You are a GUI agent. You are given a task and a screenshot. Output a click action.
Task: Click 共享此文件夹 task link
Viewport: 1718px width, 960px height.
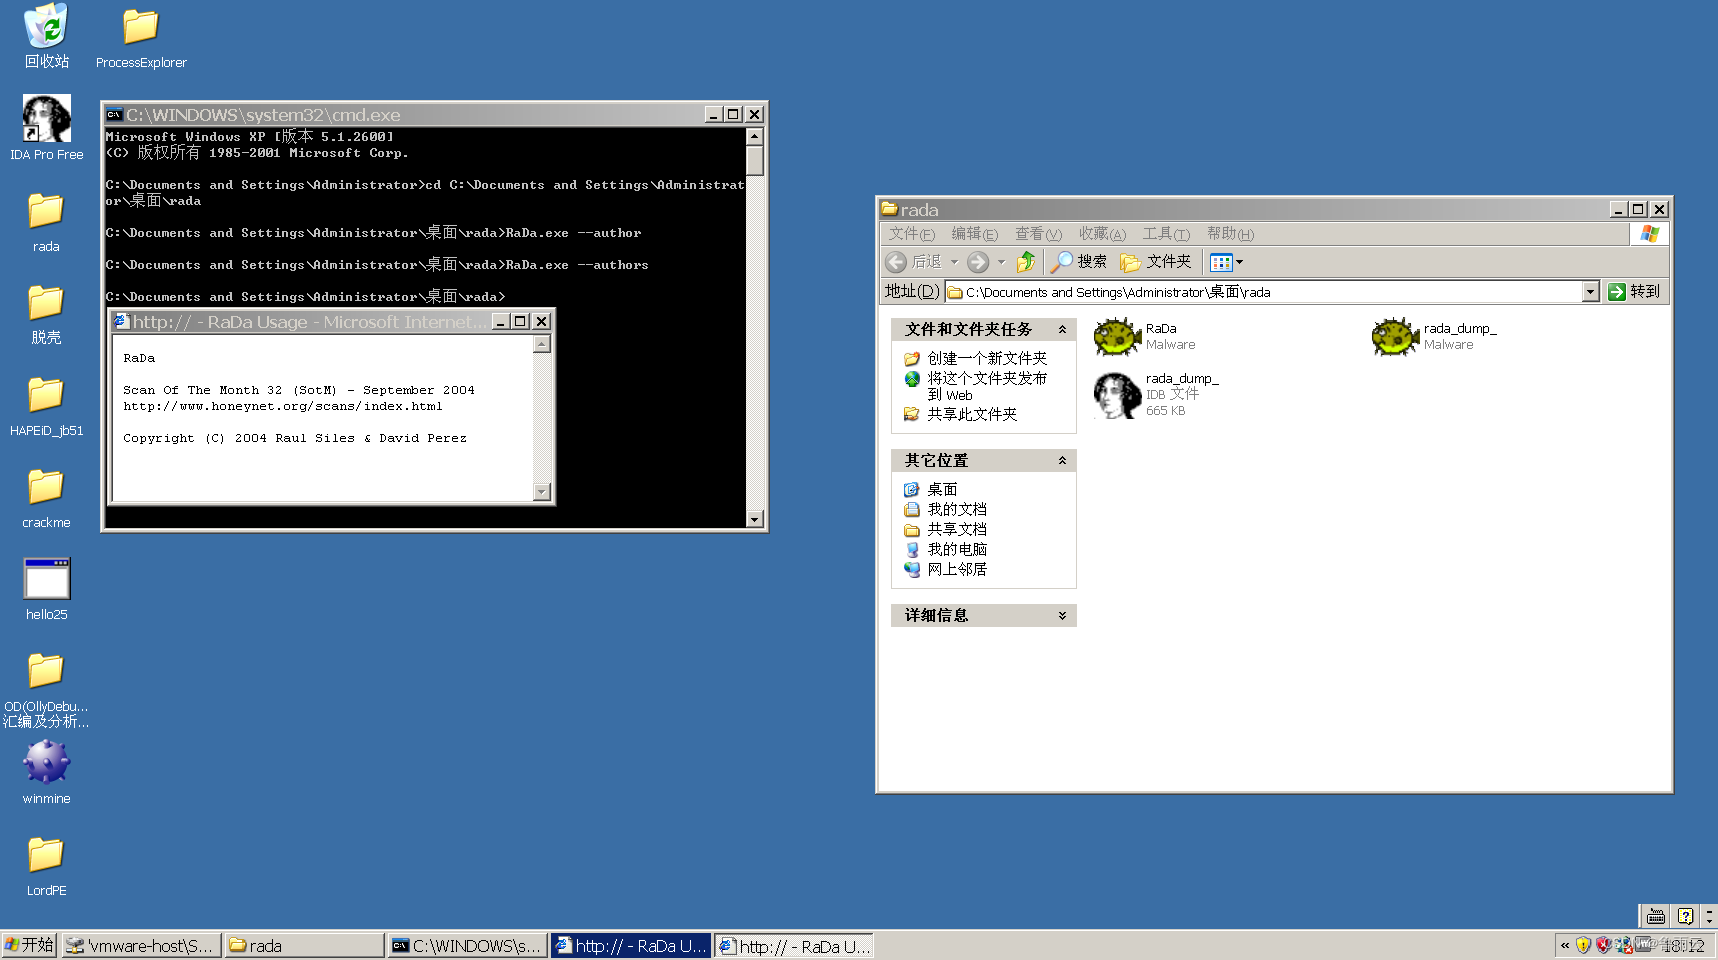(971, 414)
